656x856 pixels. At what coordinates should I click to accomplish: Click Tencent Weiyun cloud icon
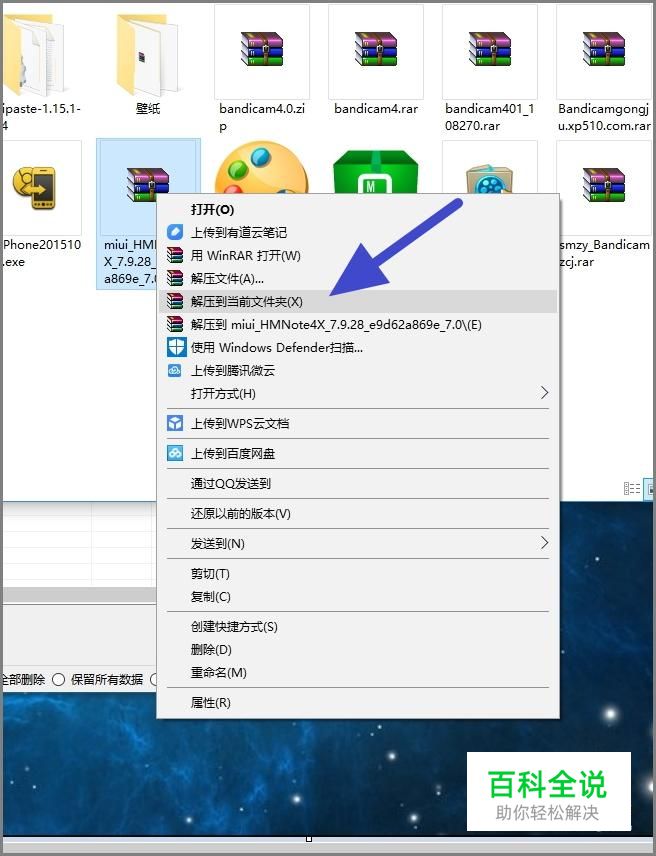pyautogui.click(x=175, y=370)
